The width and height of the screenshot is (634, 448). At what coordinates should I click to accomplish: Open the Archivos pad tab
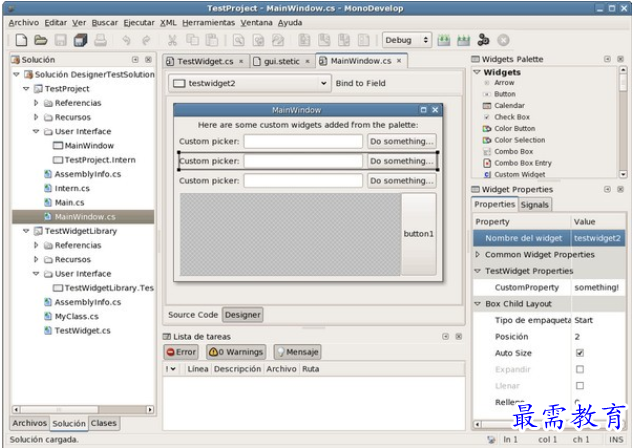pos(30,423)
